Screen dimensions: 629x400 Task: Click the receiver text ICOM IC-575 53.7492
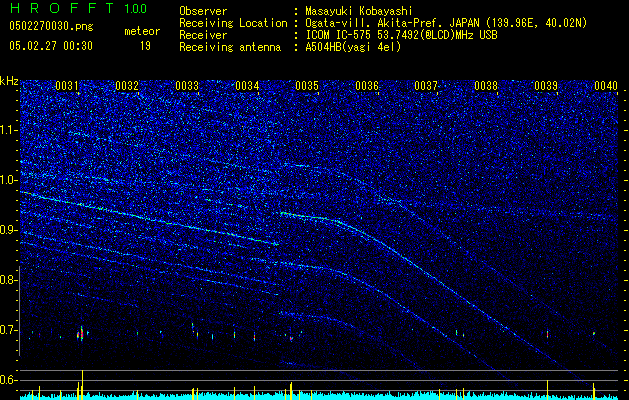point(401,35)
